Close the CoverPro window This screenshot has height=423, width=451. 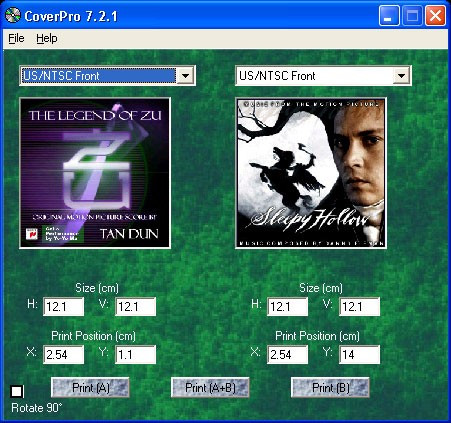[x=435, y=16]
